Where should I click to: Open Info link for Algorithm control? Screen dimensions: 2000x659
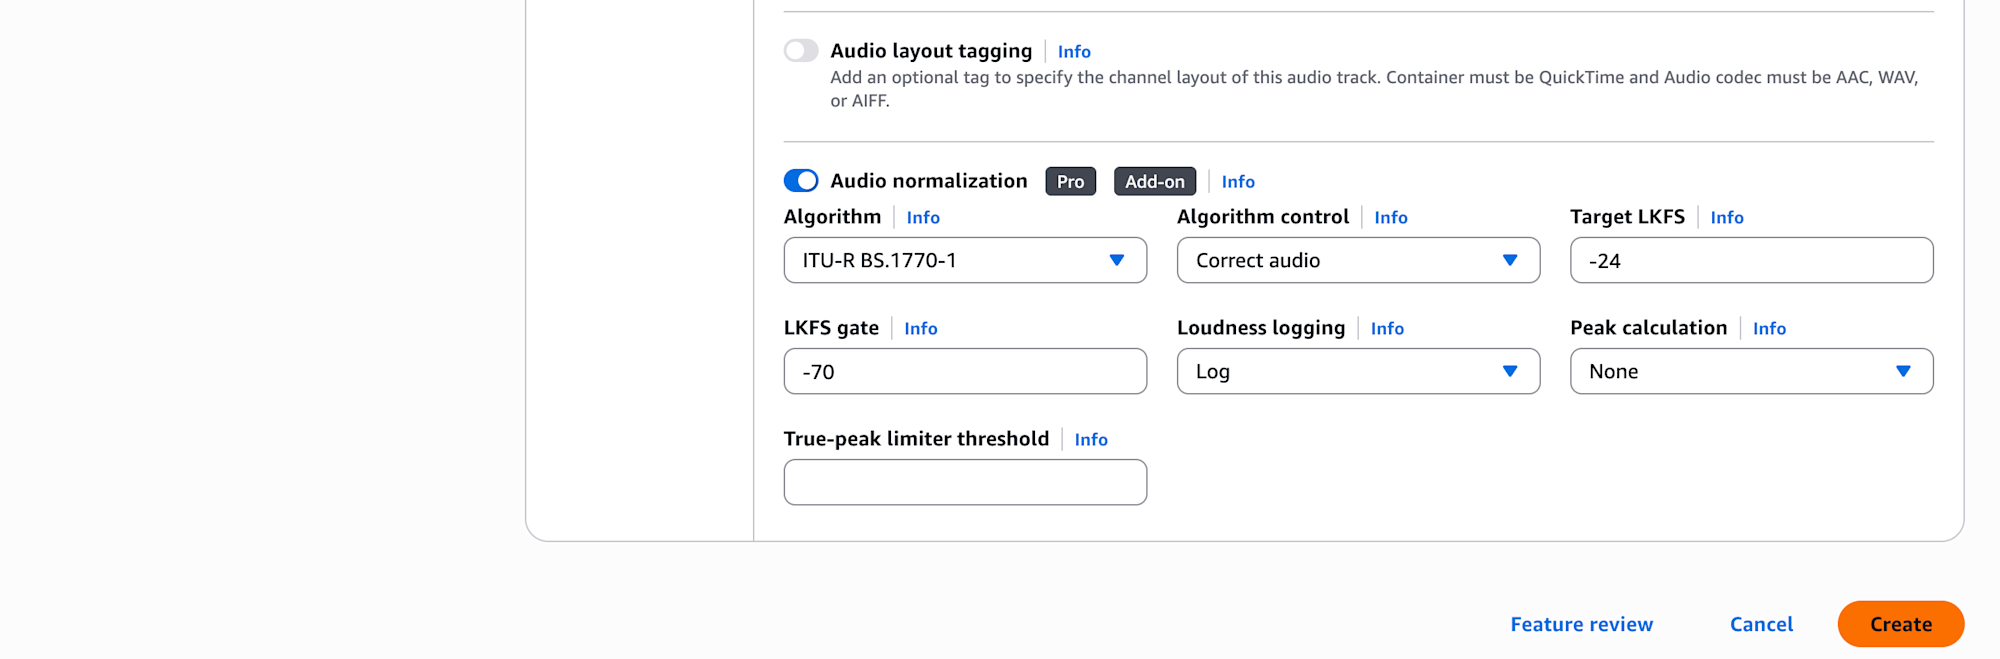(1391, 218)
